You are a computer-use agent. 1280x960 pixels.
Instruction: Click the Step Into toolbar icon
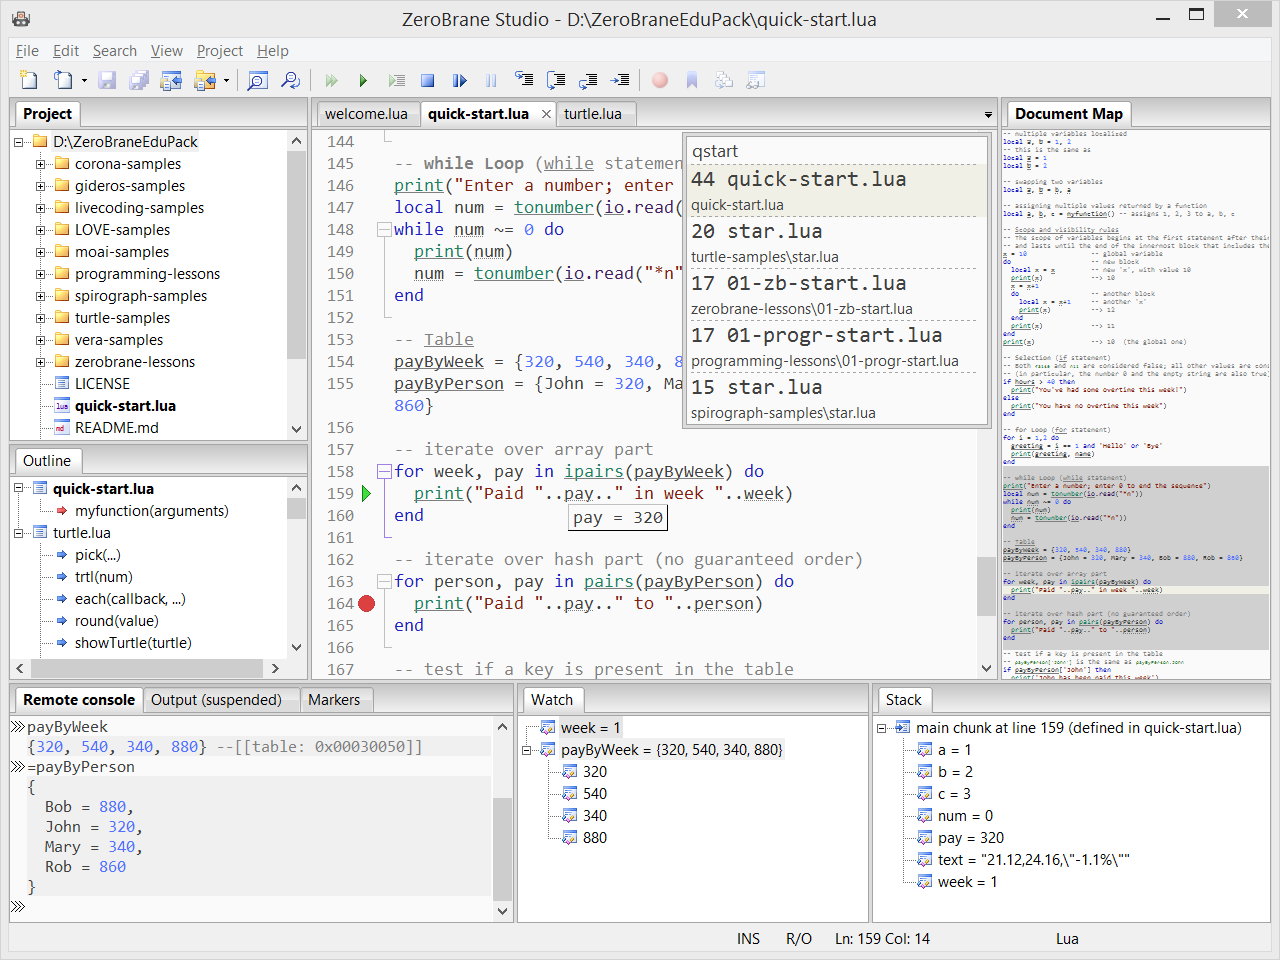[x=523, y=80]
